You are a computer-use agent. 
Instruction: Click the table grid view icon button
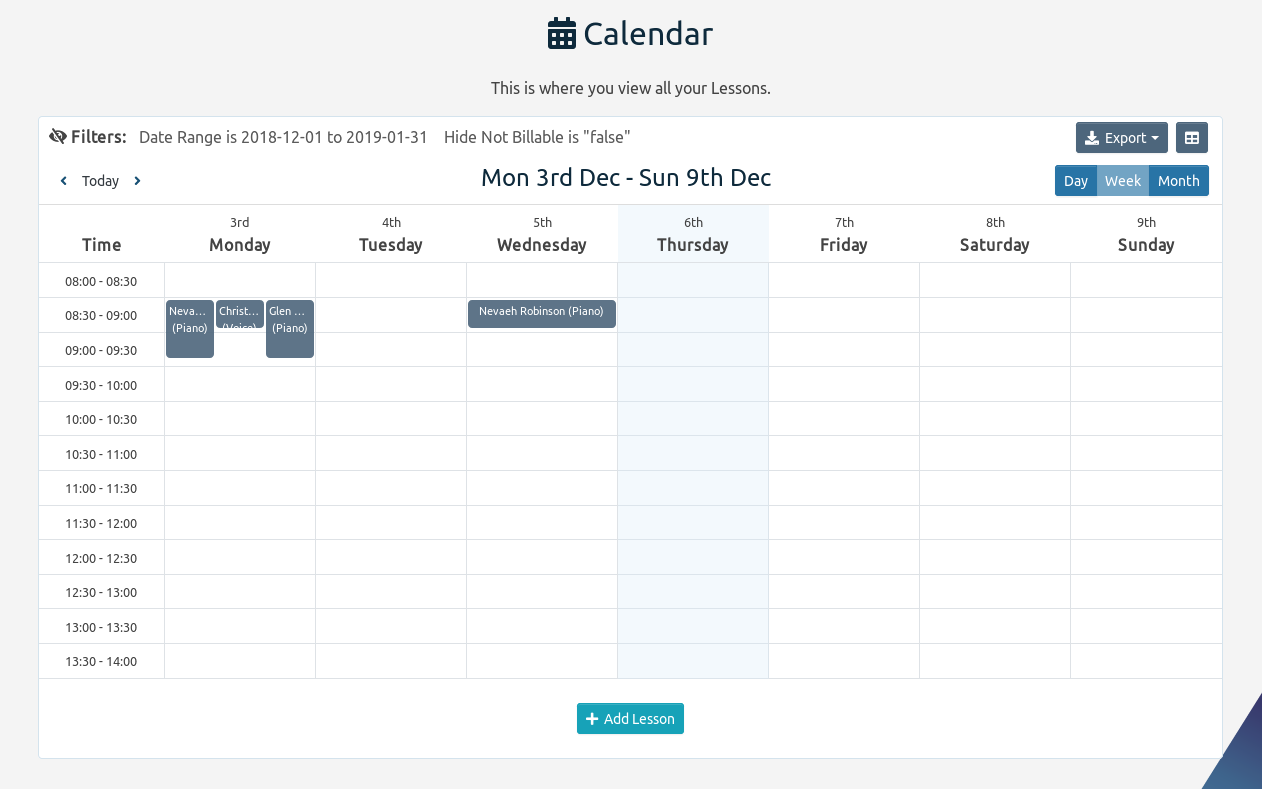(x=1191, y=138)
